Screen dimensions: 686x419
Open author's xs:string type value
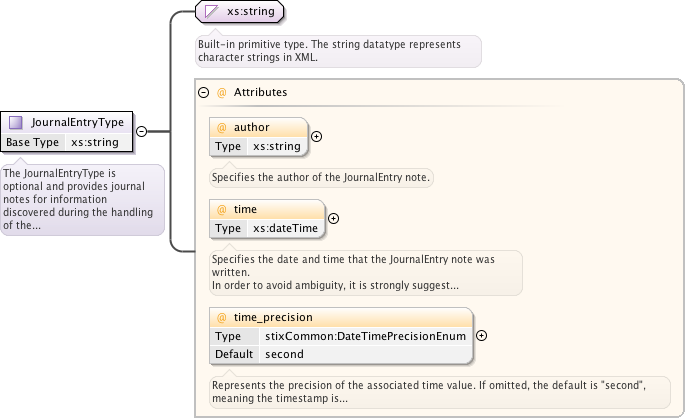pyautogui.click(x=276, y=146)
